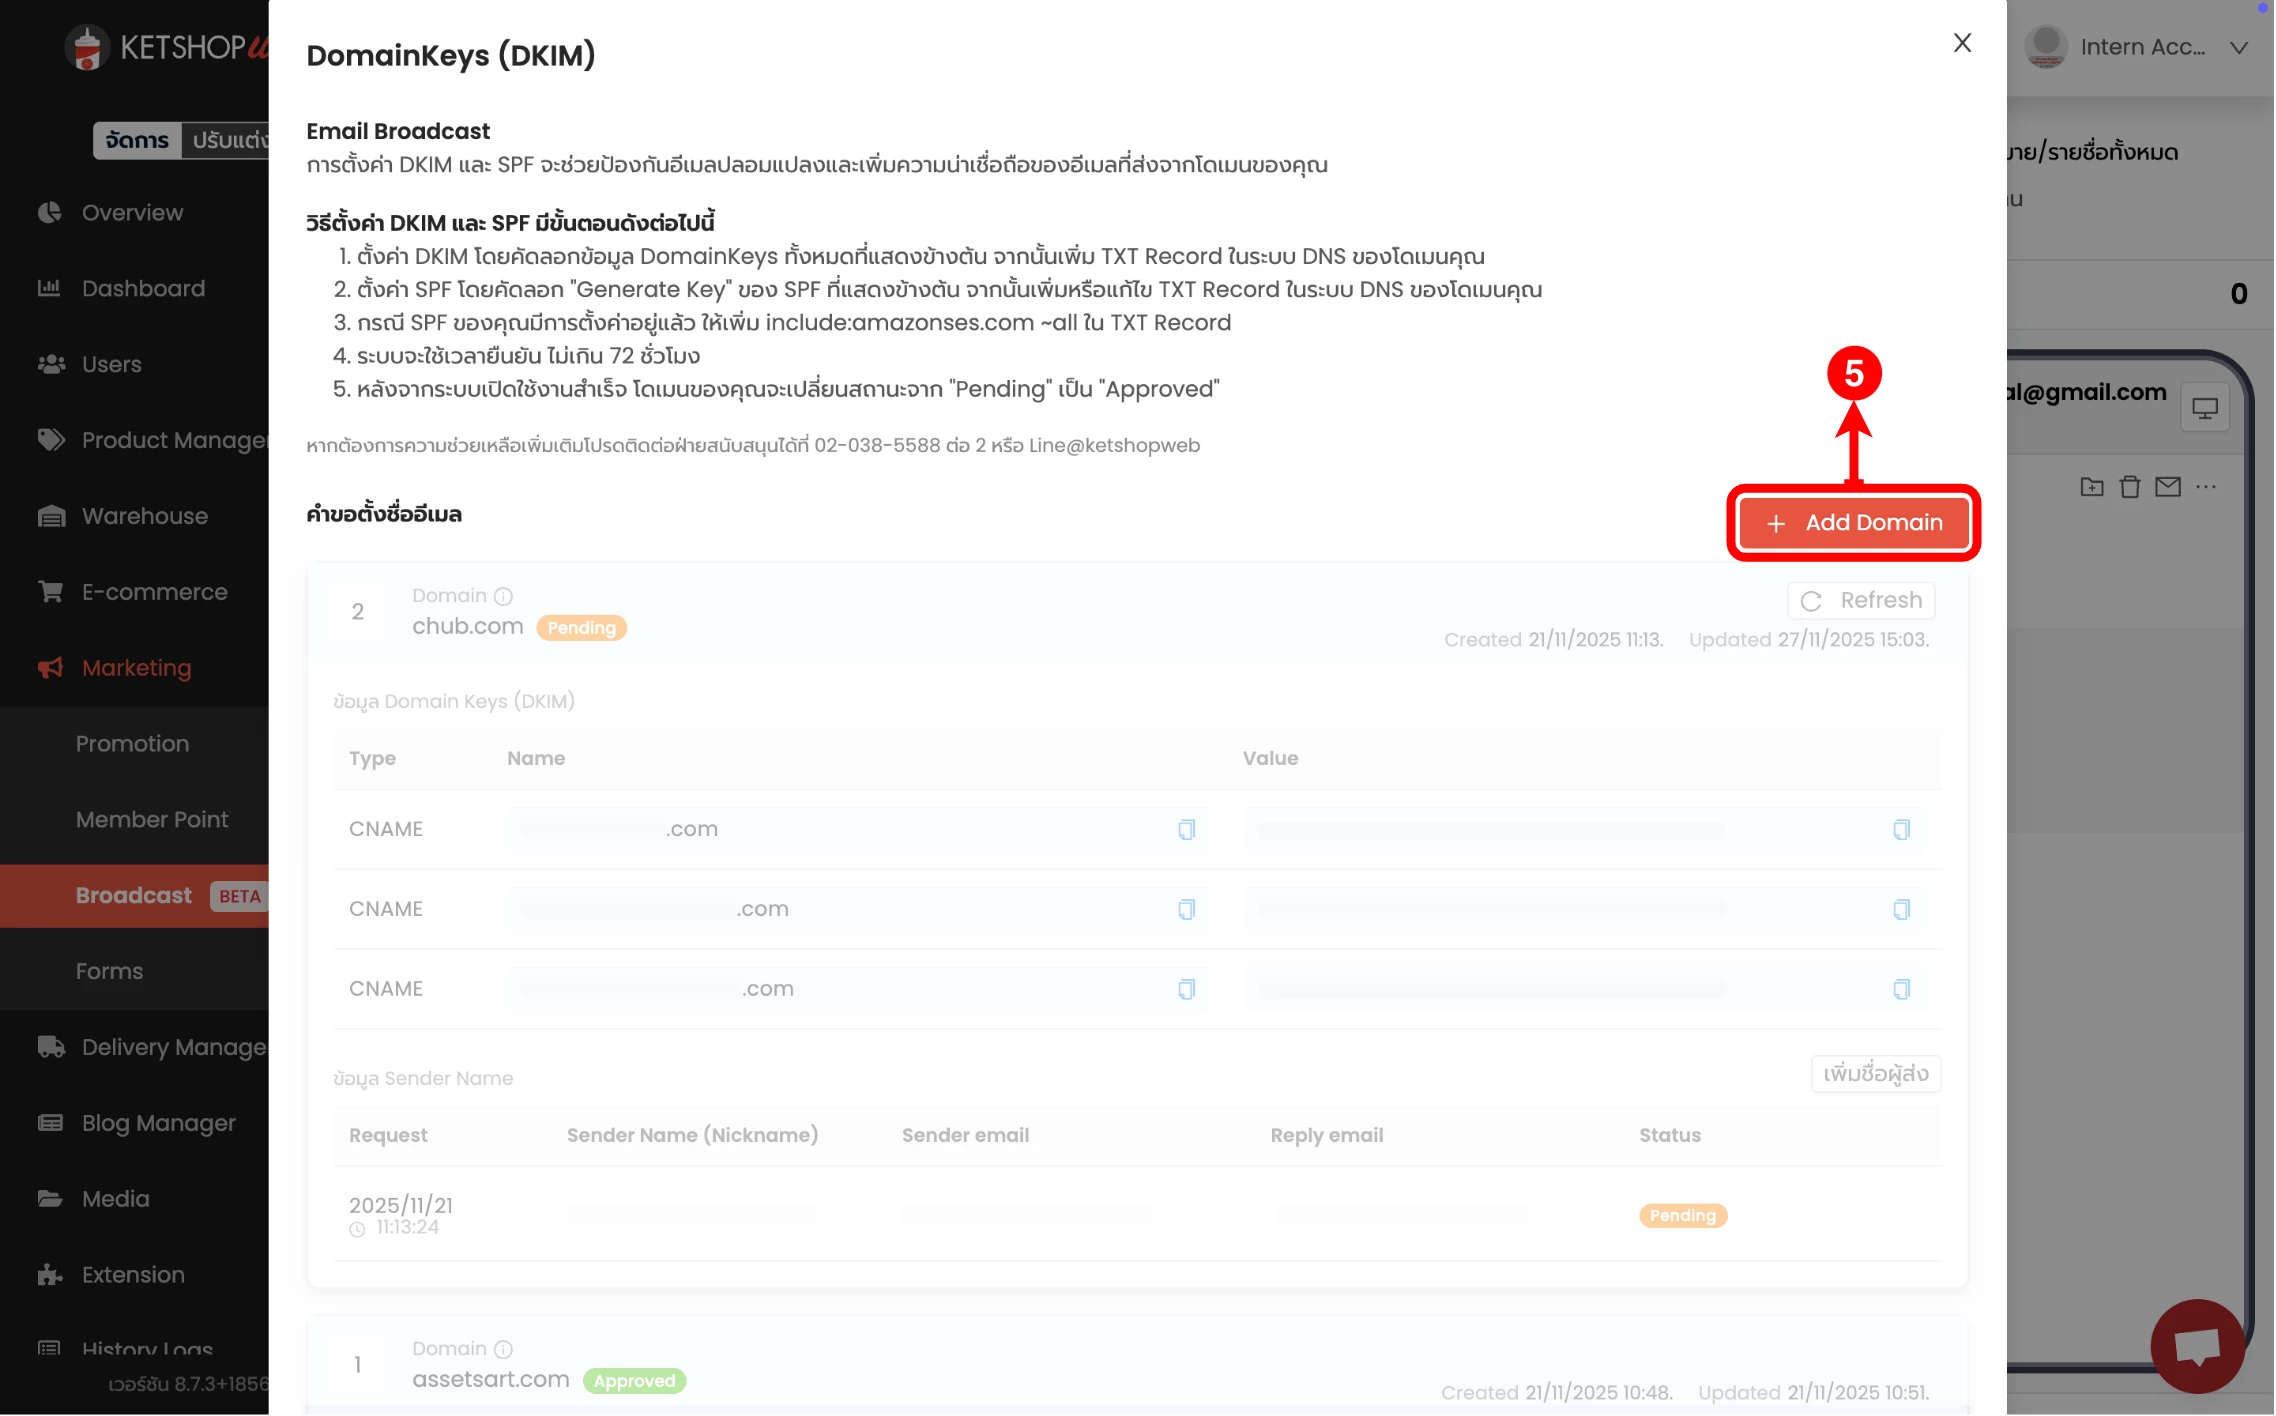Viewport: 2276px width, 1416px height.
Task: Switch to the จัดการ mode toggle
Action: point(137,140)
